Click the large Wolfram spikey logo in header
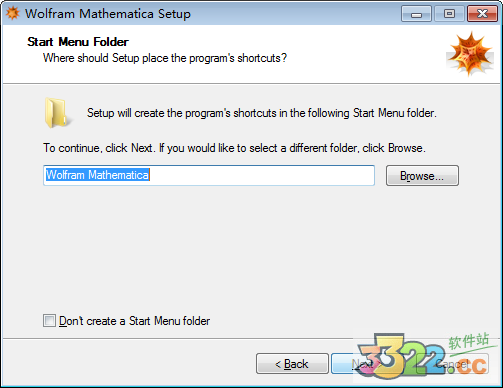This screenshot has height=388, width=503. point(470,54)
